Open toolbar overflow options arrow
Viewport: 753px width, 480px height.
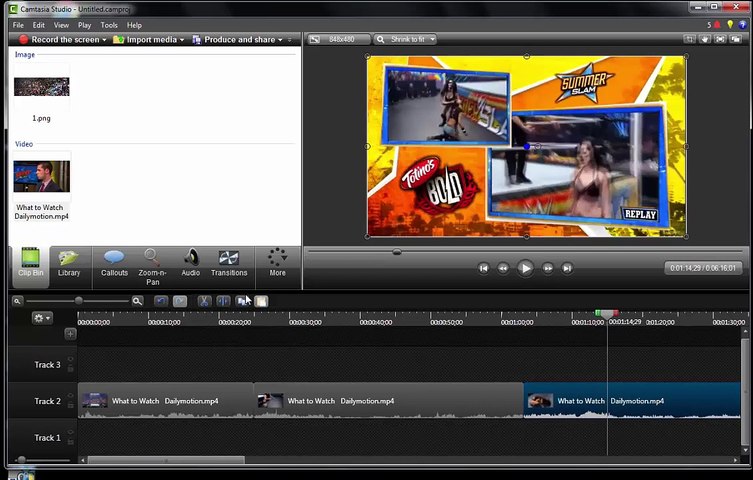pyautogui.click(x=290, y=40)
